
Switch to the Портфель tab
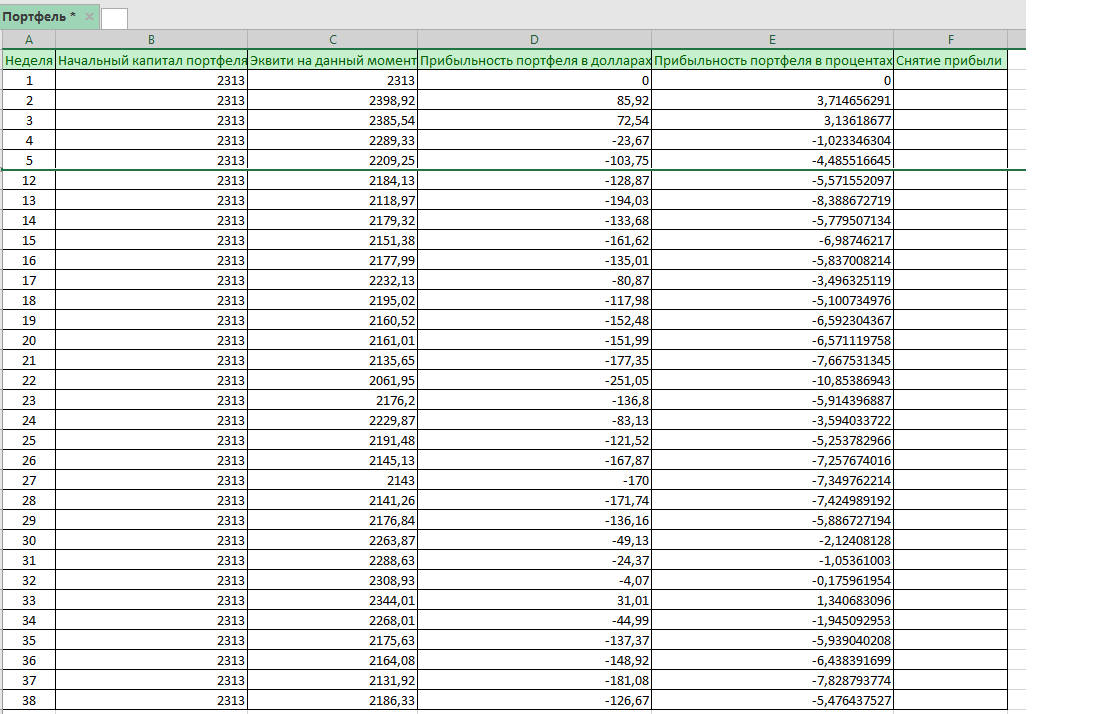39,17
